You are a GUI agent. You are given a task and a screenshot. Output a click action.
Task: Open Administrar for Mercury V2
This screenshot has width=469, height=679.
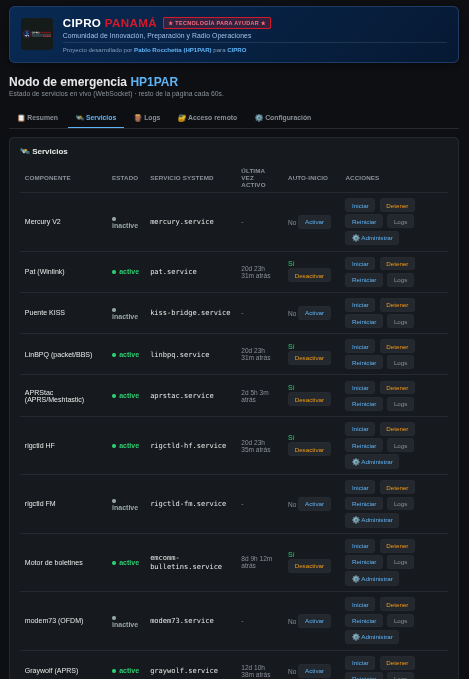point(372,238)
